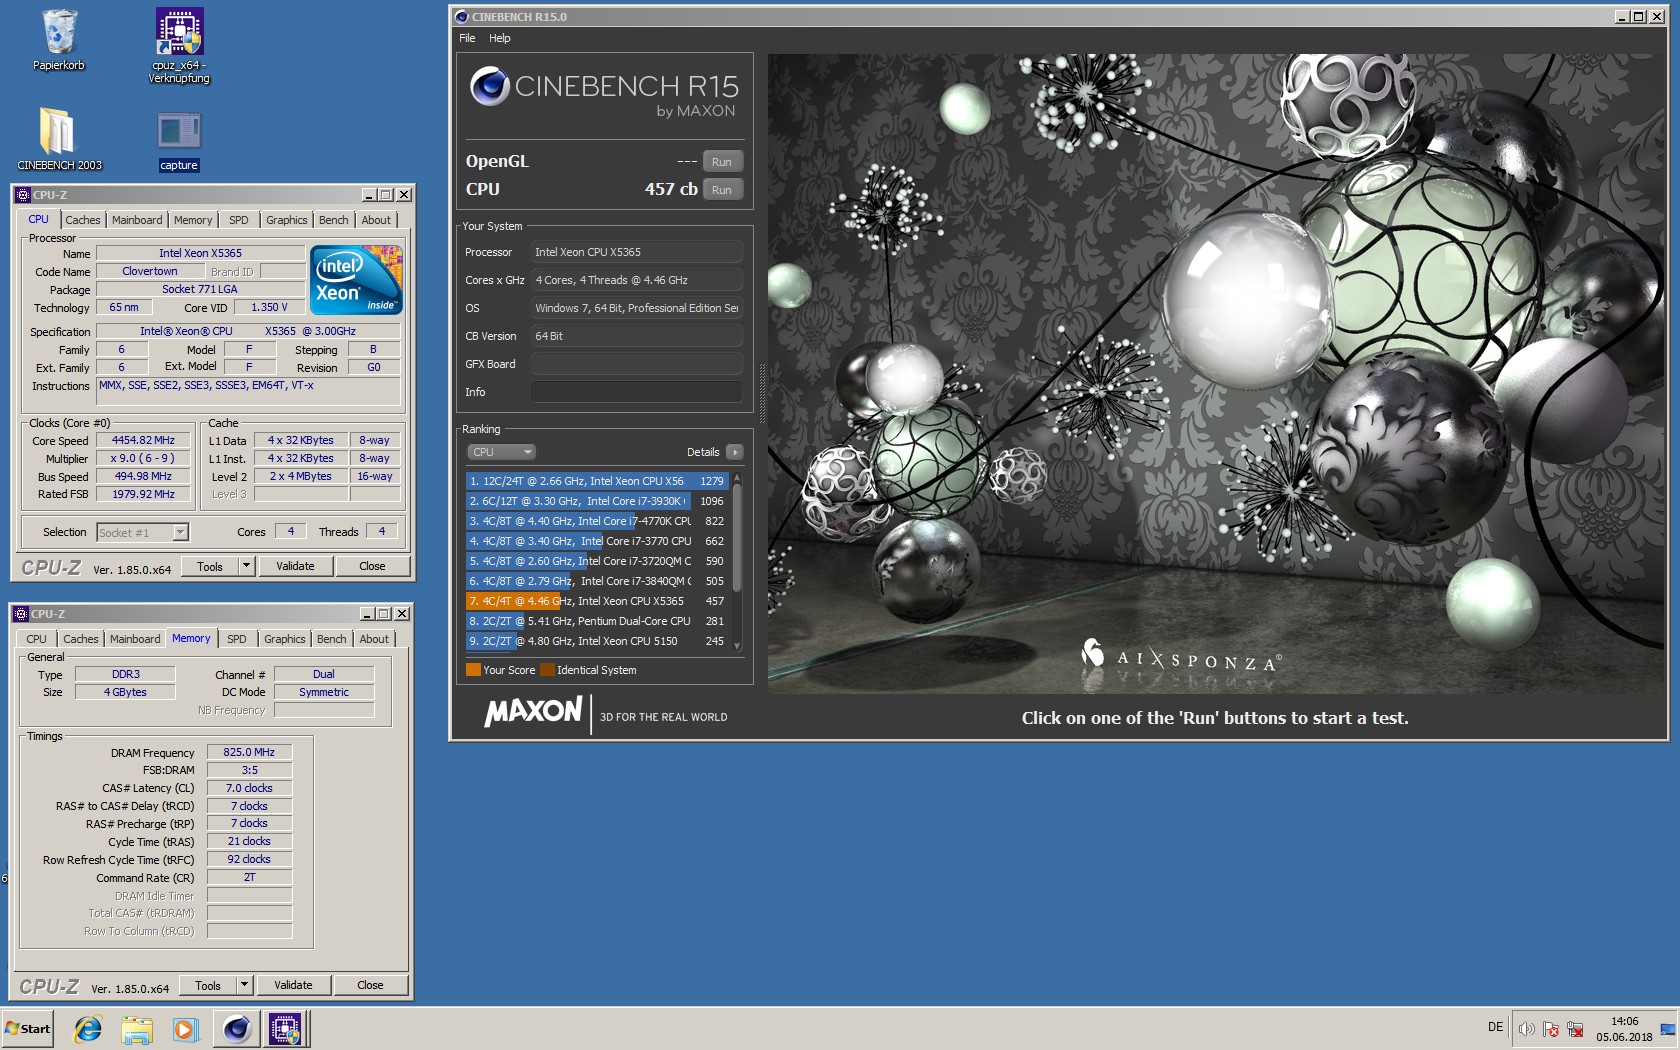This screenshot has height=1050, width=1680.
Task: Click the MAXON logo in Cinebench
Action: [x=533, y=711]
